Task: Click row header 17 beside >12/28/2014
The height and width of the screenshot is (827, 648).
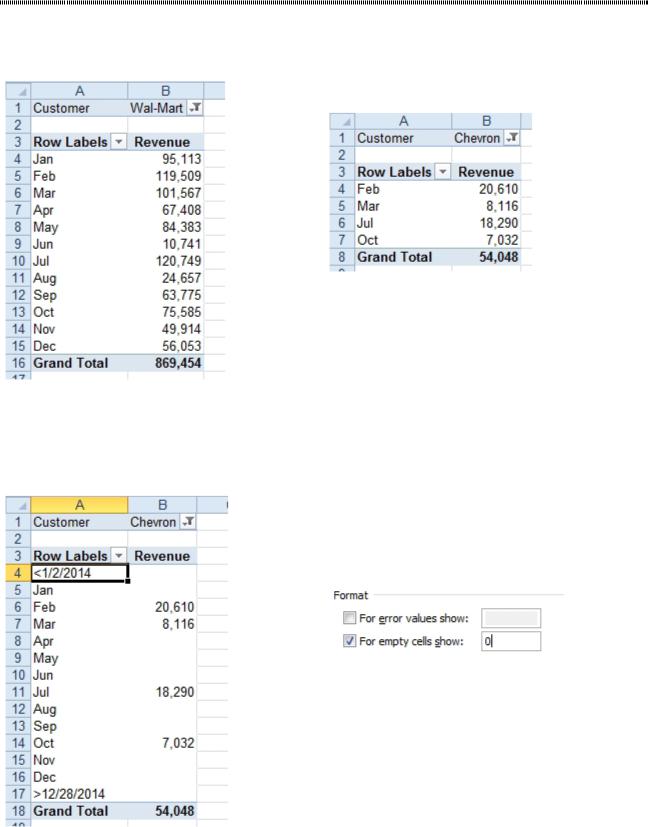Action: 18,793
